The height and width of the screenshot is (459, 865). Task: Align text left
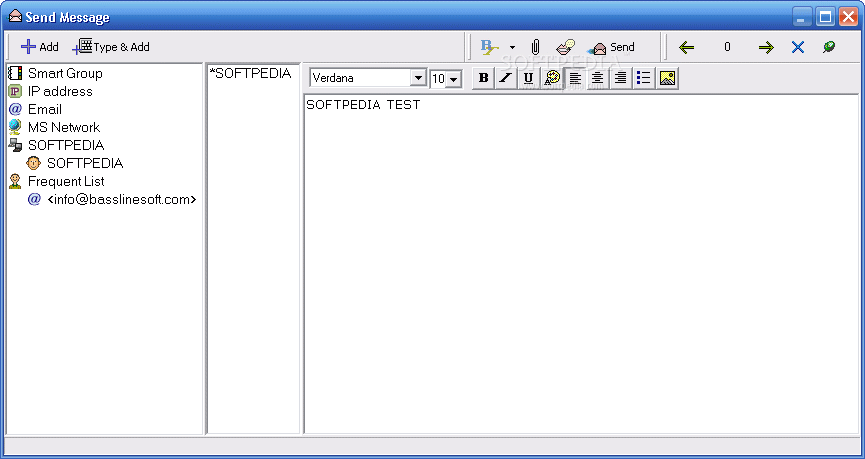575,78
